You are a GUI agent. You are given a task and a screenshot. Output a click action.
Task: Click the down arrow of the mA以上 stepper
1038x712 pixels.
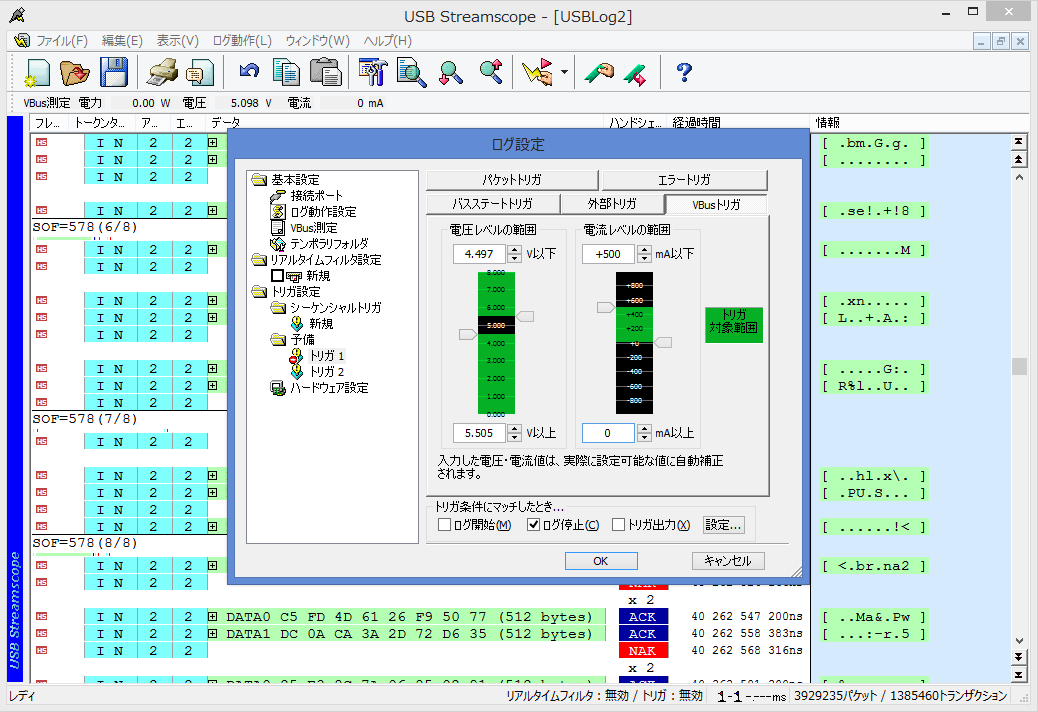[x=644, y=437]
